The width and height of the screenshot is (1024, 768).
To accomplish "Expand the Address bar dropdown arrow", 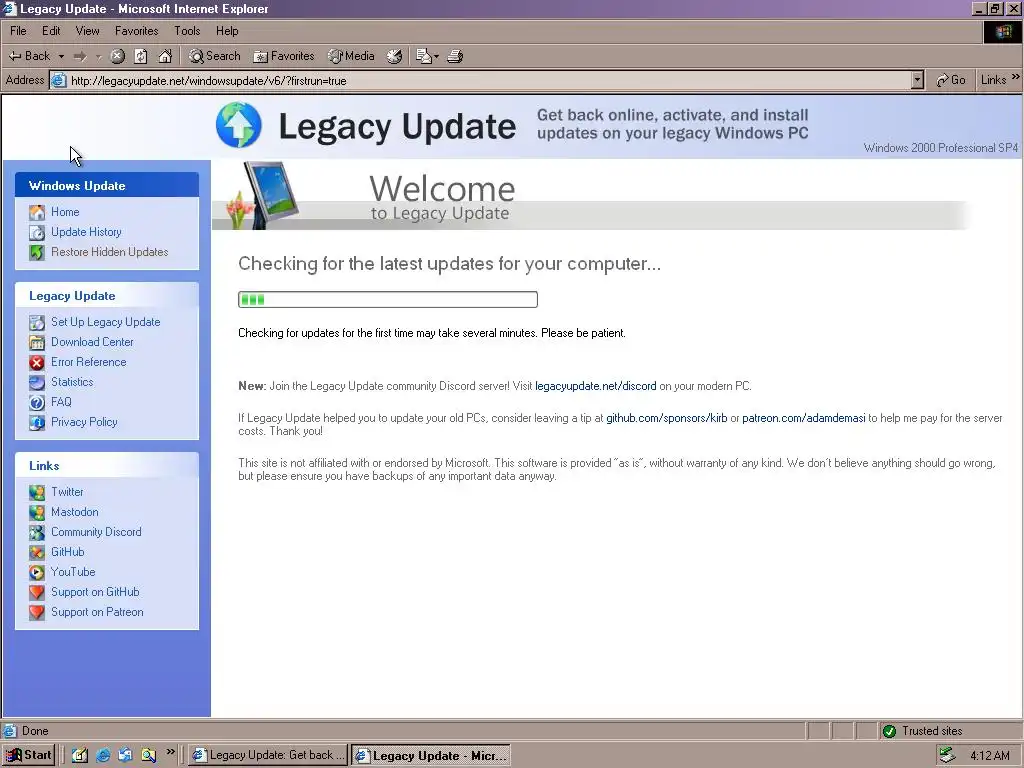I will [x=918, y=80].
